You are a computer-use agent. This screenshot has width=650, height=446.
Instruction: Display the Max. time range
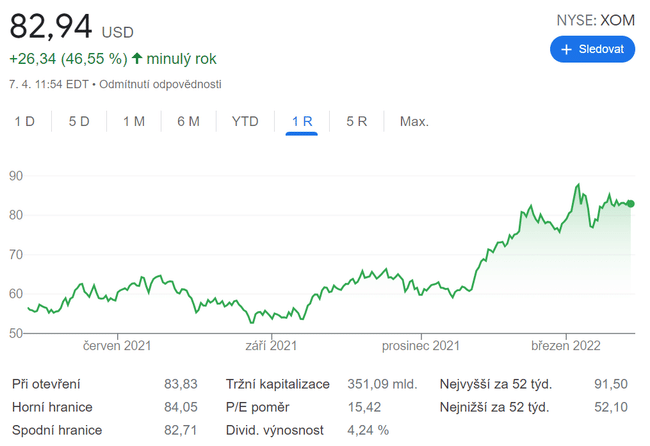[414, 121]
